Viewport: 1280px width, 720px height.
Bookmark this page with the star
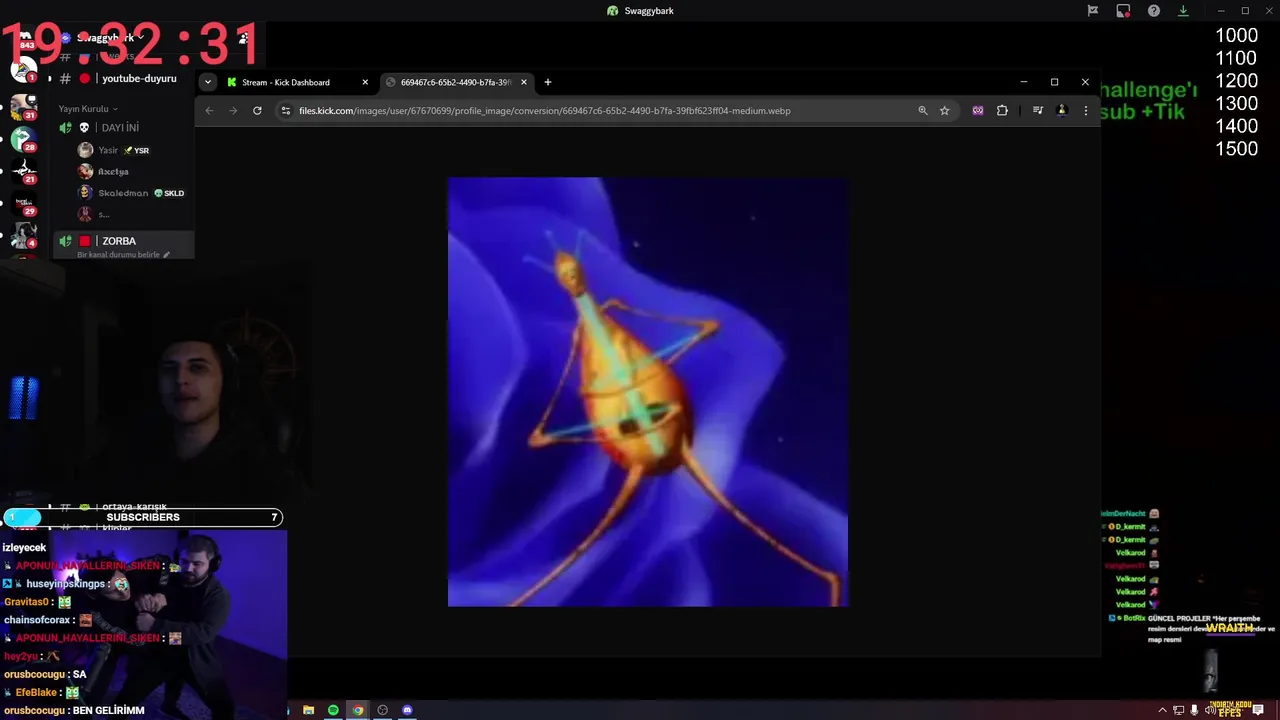pos(944,111)
